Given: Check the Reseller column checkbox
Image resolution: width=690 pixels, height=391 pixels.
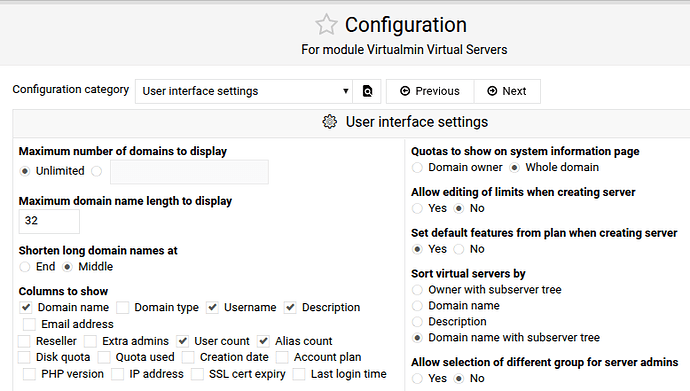Looking at the screenshot, I should tap(24, 341).
